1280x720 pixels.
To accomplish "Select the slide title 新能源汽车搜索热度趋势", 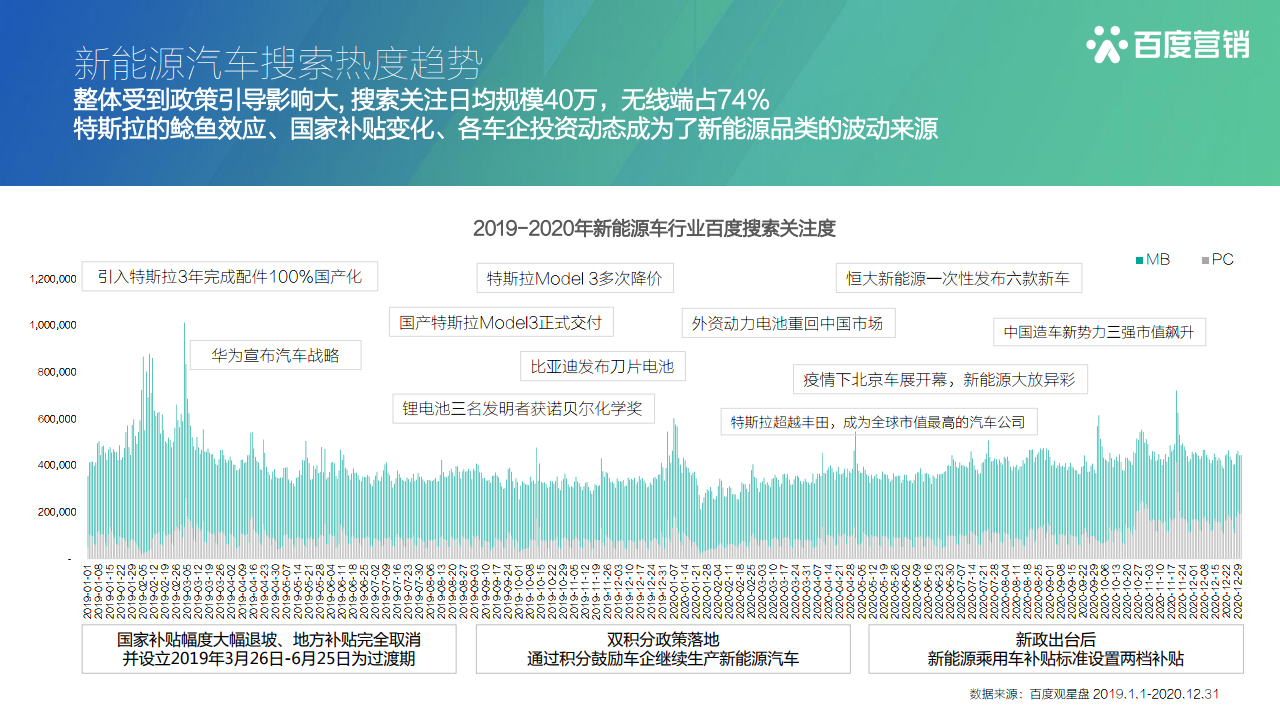I will pyautogui.click(x=278, y=64).
